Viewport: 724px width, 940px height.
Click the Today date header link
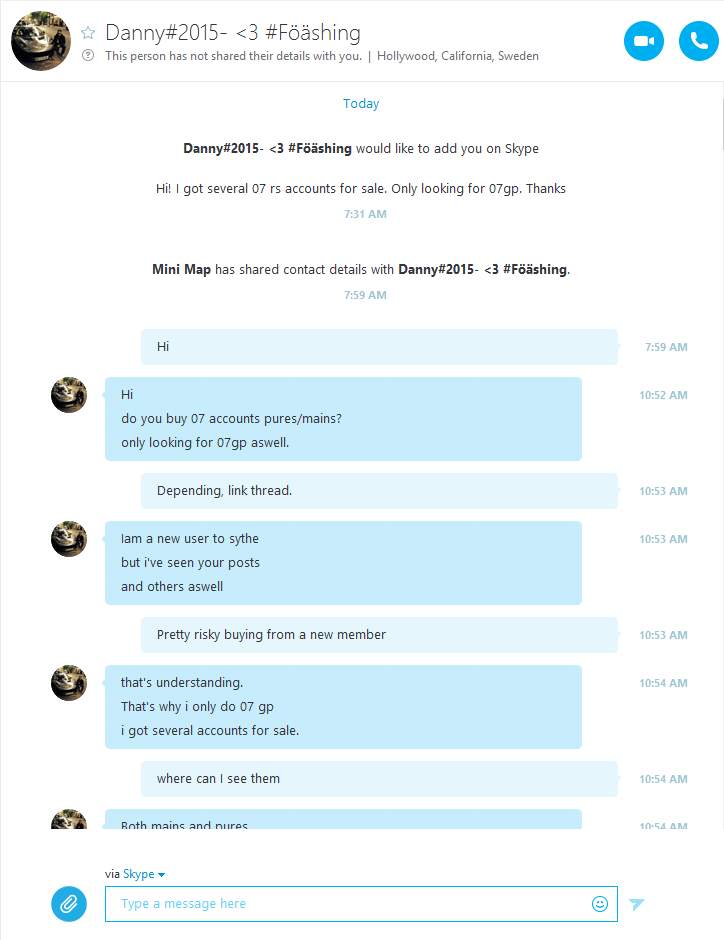coord(361,103)
